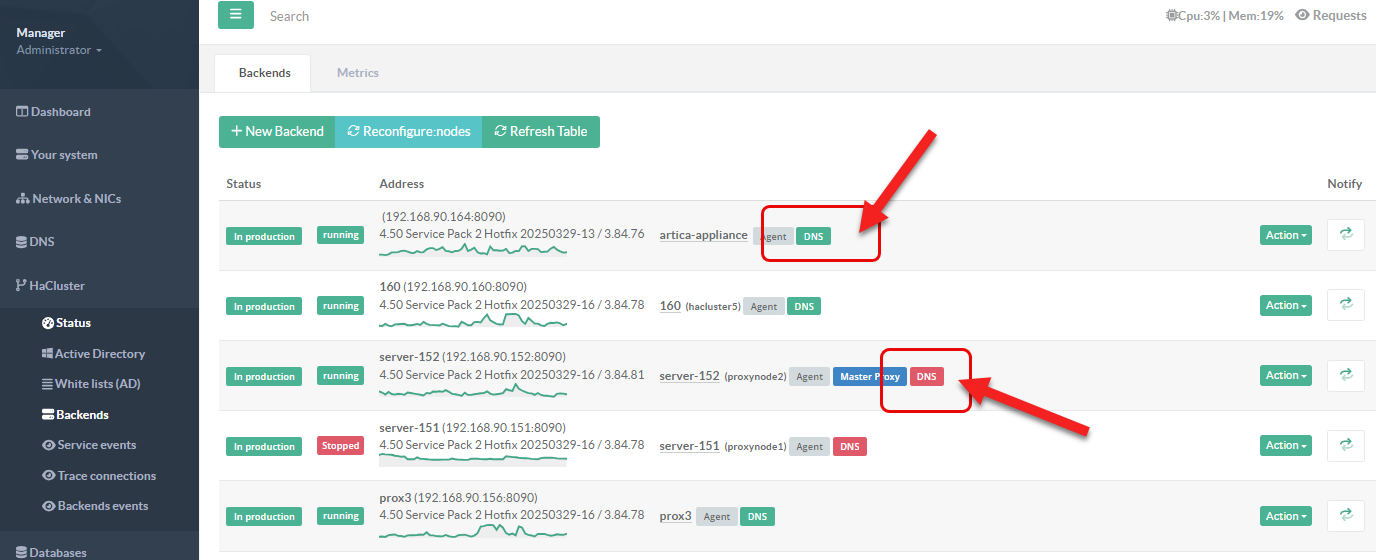Click notify sync icon for server-152 row
Screen dimensions: 1376x560
pyautogui.click(x=1345, y=375)
